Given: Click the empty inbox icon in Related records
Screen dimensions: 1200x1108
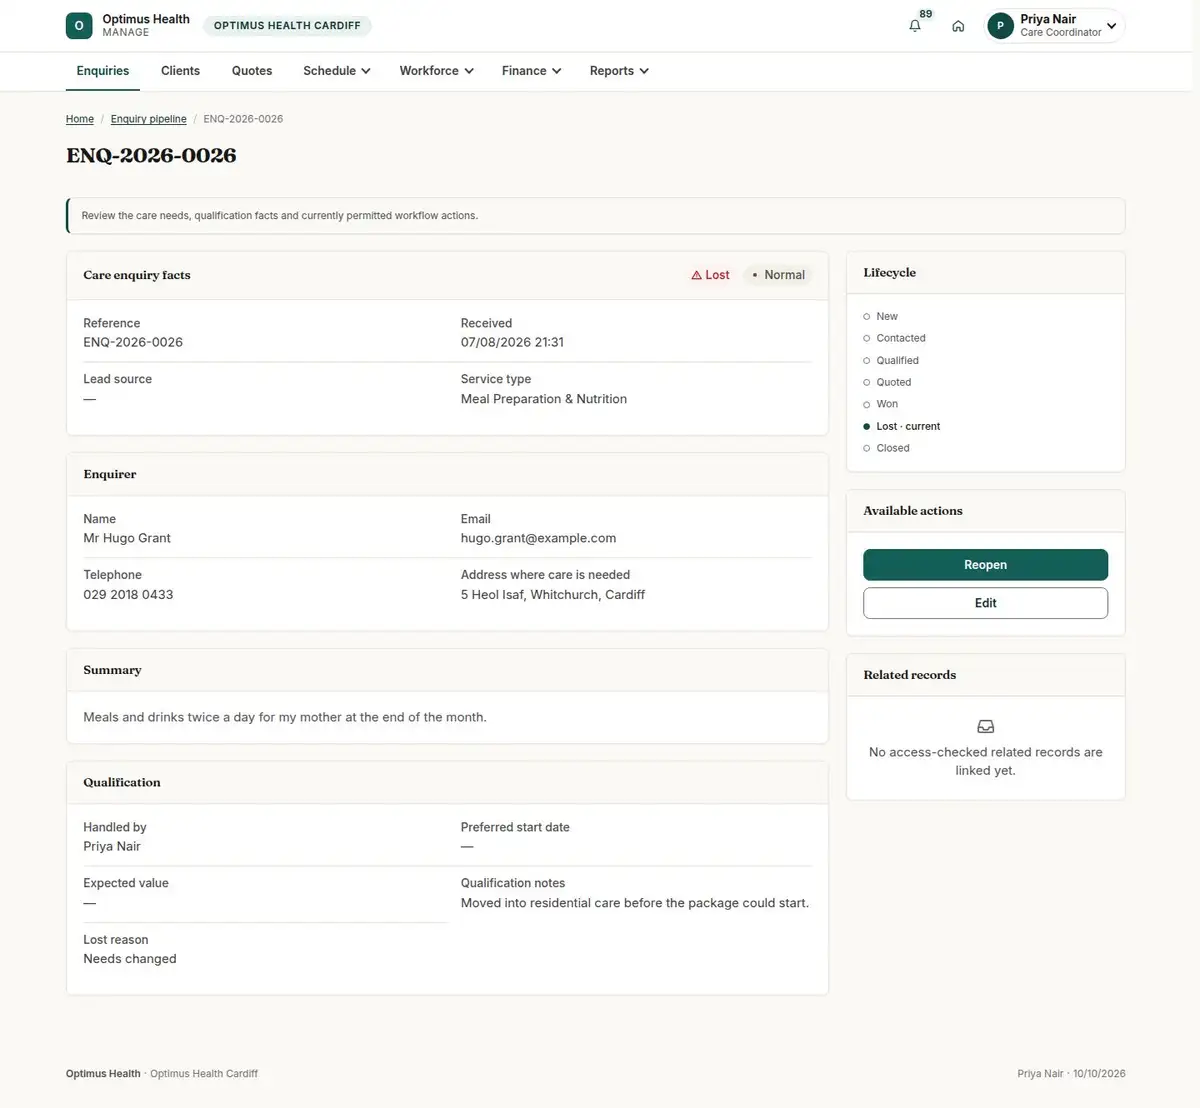Looking at the screenshot, I should click(985, 727).
